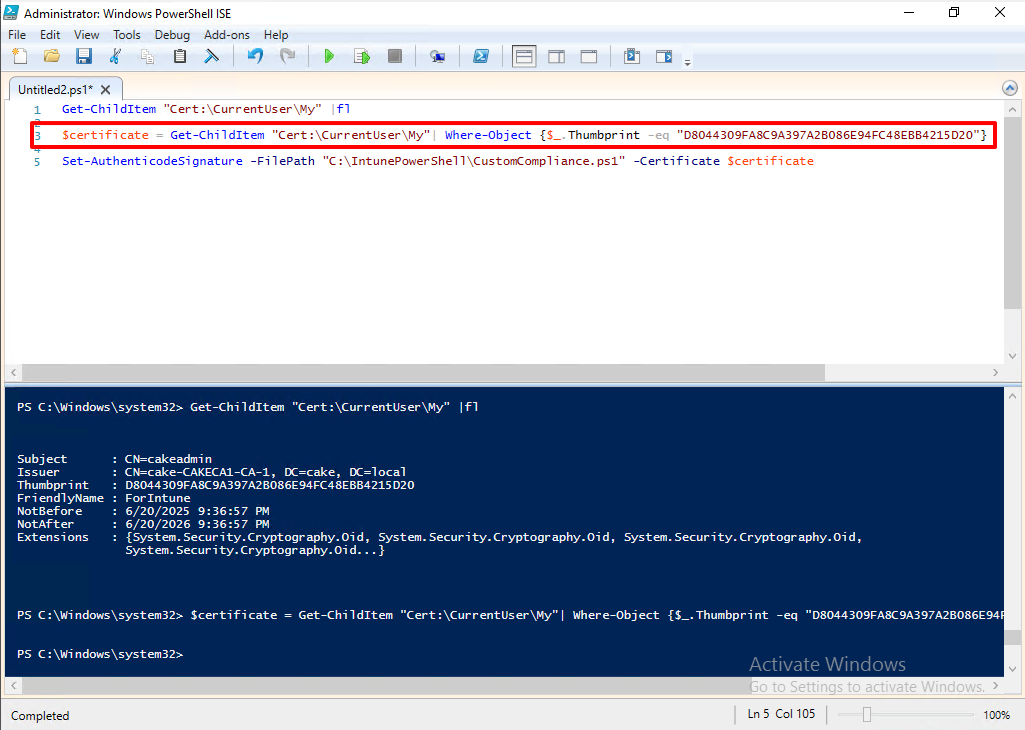Copy selection with the Copy icon

[x=148, y=56]
